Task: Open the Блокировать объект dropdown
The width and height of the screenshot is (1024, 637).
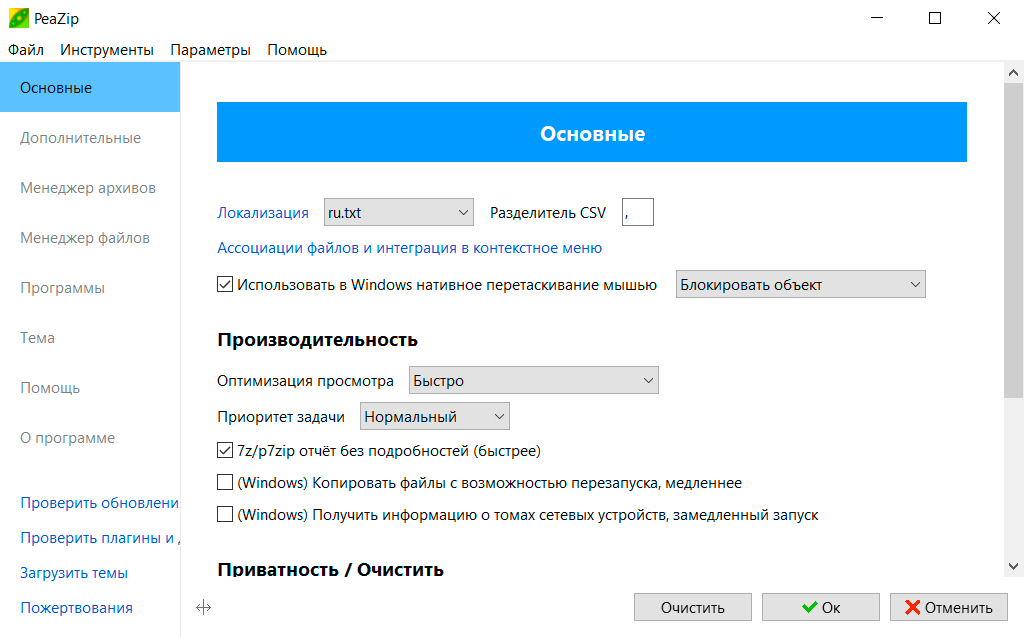Action: pos(801,284)
